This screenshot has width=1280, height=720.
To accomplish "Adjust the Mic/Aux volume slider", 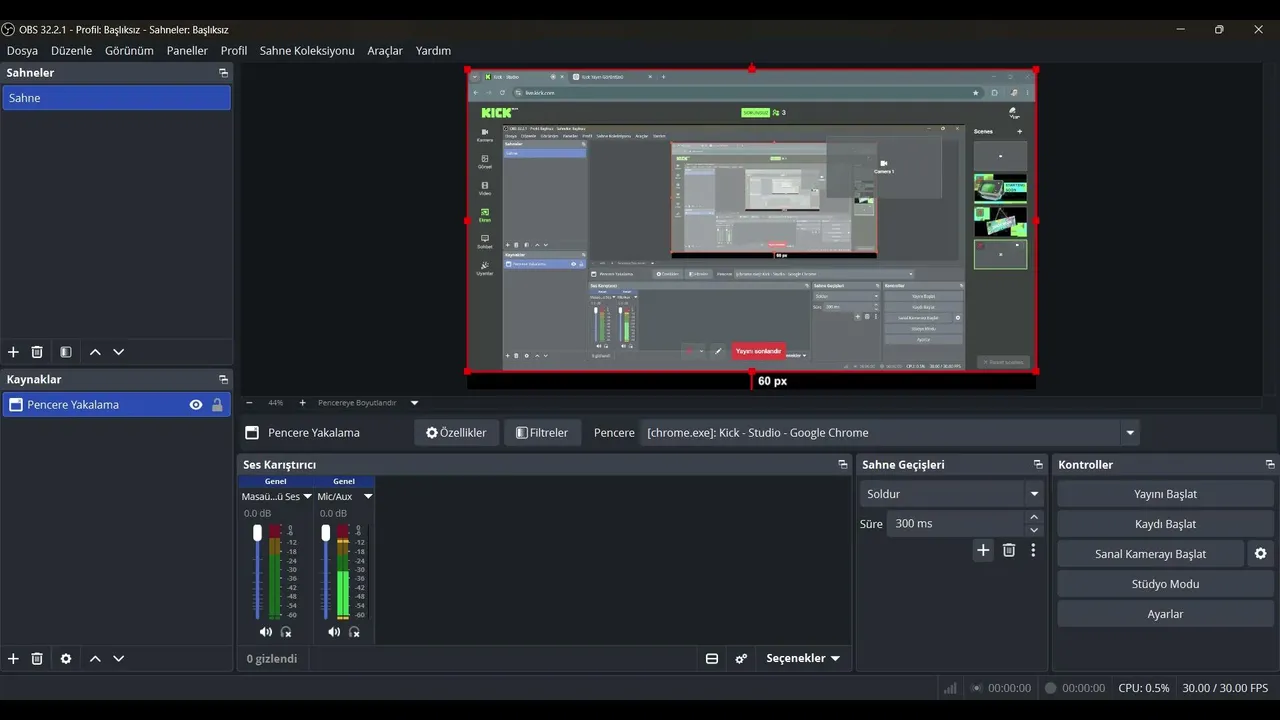I will coord(325,533).
